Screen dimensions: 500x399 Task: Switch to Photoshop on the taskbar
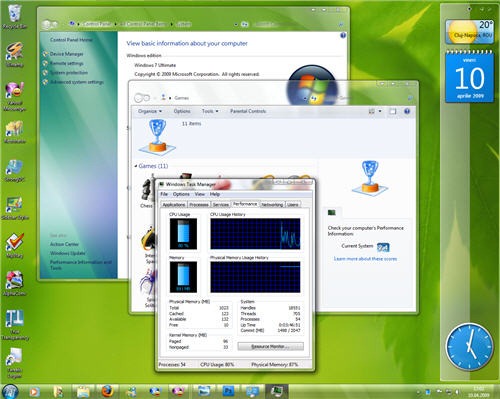point(228,391)
